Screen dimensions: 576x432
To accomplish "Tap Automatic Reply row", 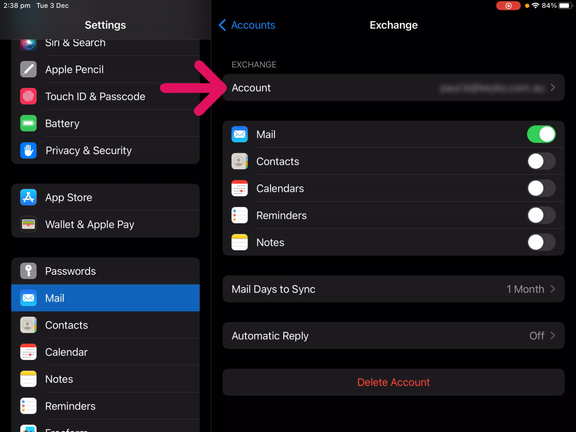I will pos(393,336).
